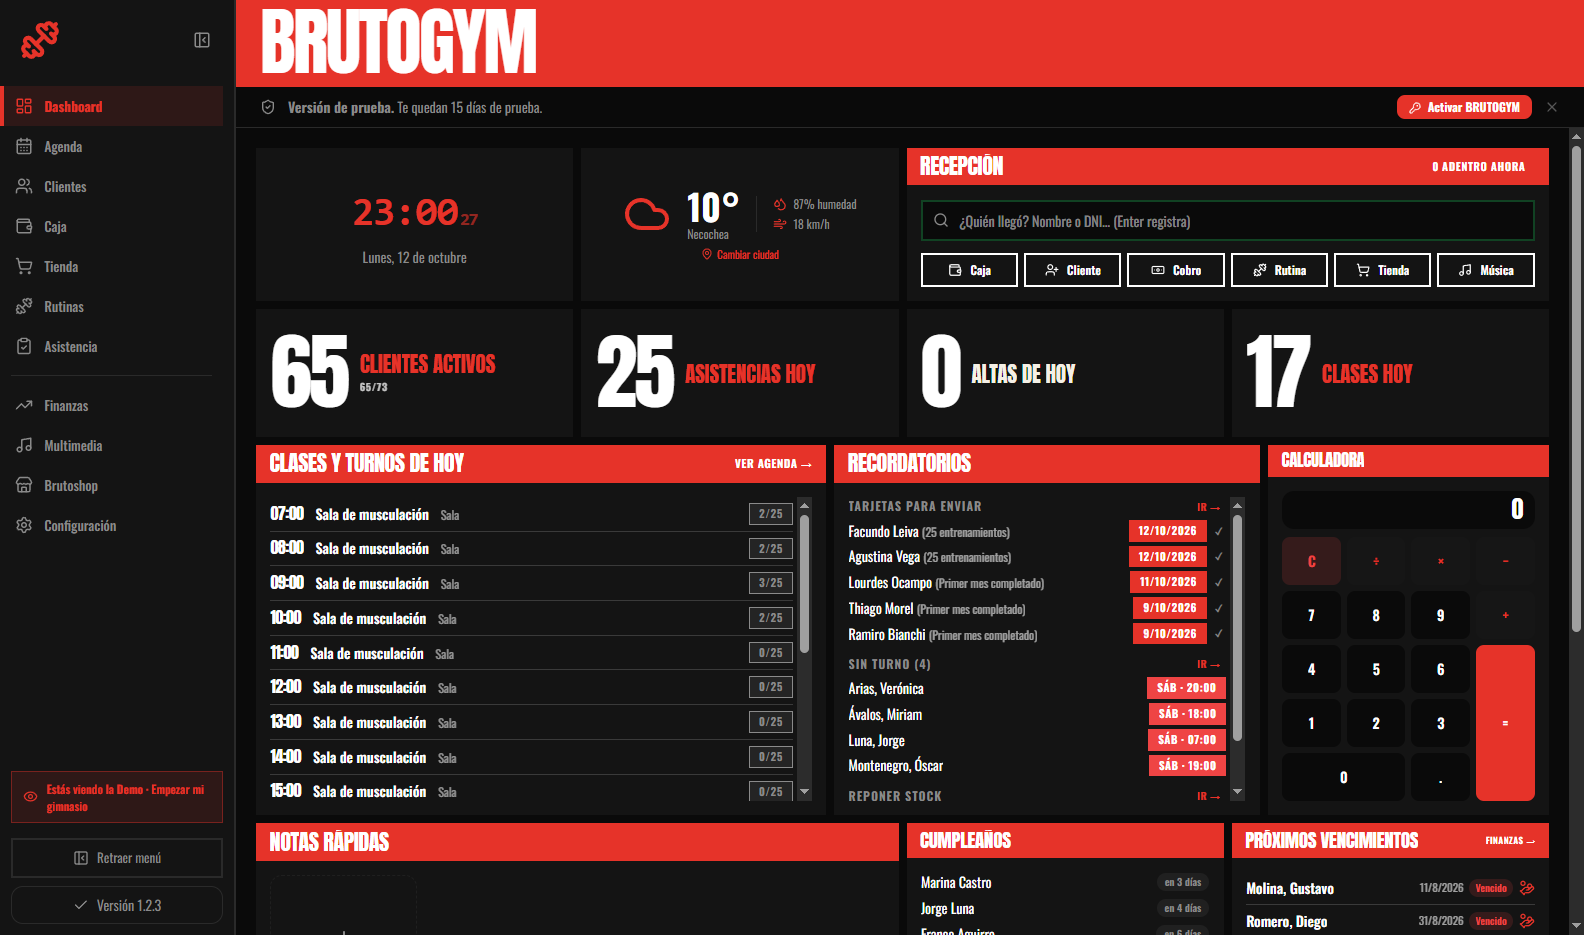Image resolution: width=1584 pixels, height=935 pixels.
Task: Focus the ¿Quién llegó? search field
Action: point(1228,221)
